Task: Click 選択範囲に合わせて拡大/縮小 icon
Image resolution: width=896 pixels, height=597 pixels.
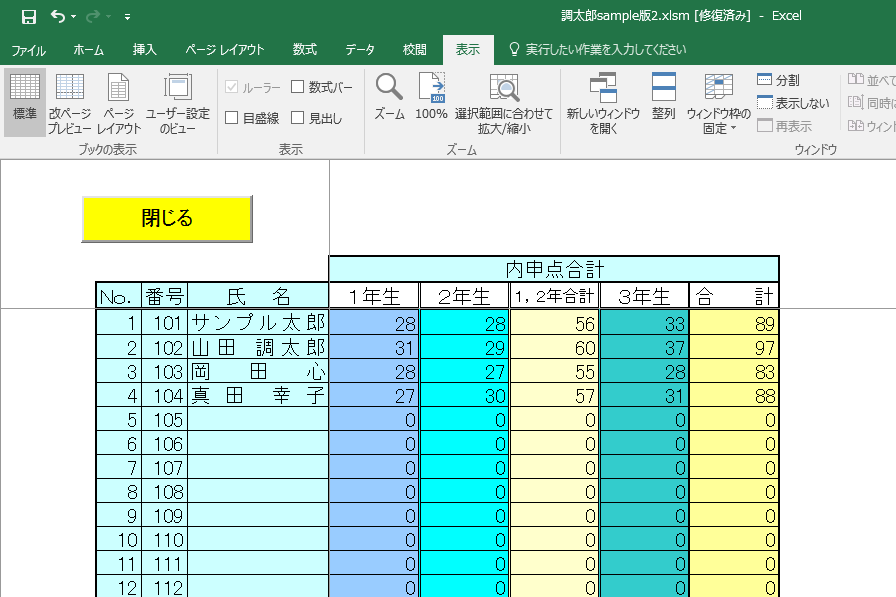Action: coord(504,103)
